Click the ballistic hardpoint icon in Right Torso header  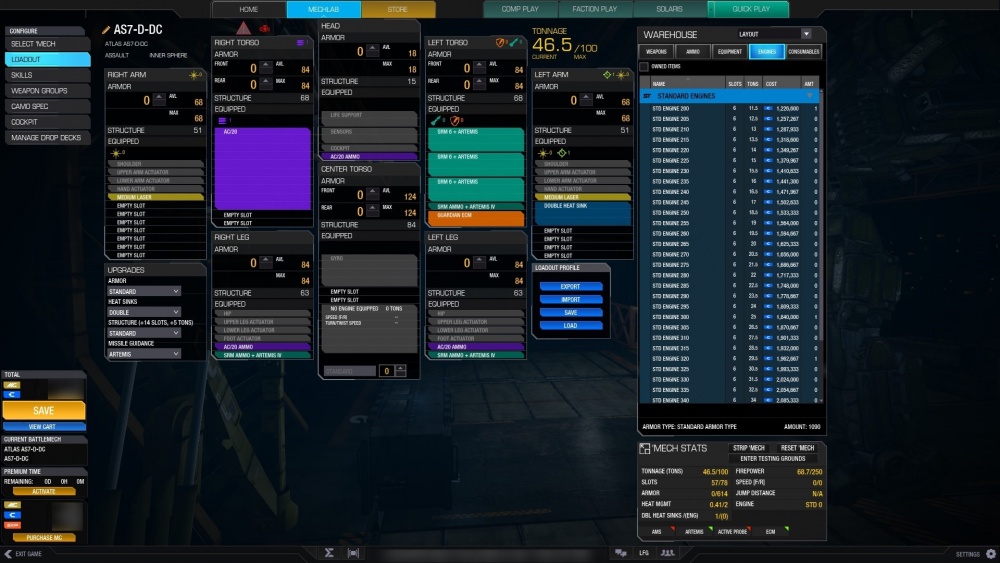point(300,43)
